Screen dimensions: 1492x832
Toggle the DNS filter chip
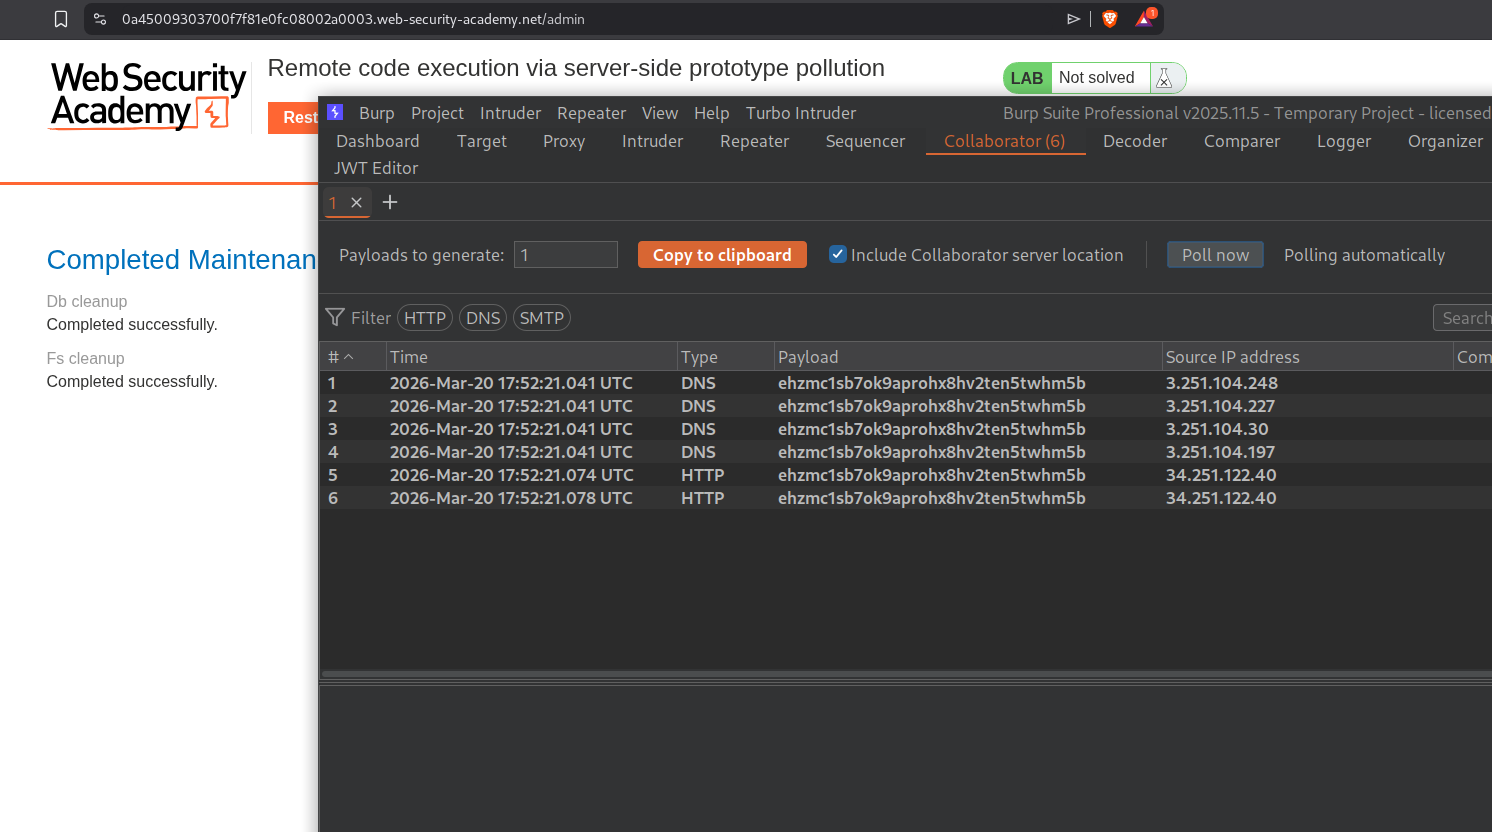(x=483, y=318)
